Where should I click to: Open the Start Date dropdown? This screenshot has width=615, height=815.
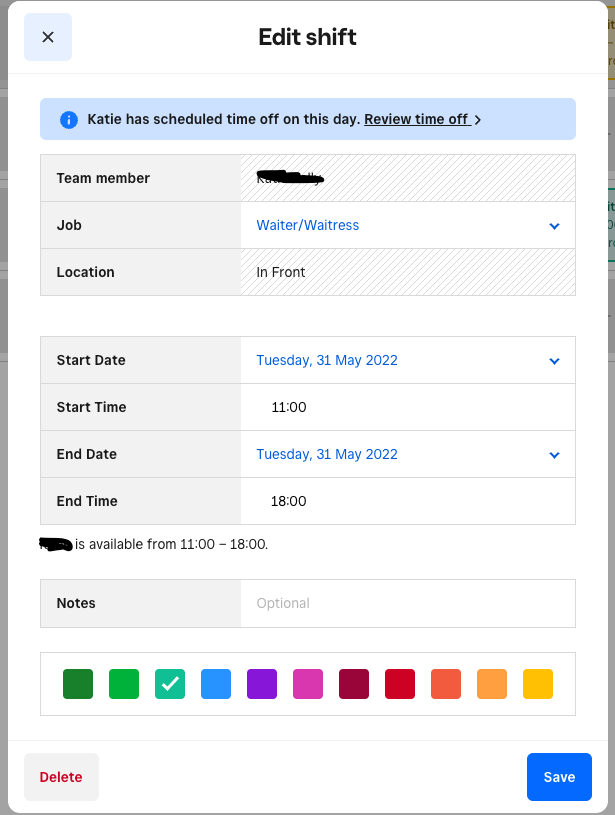407,360
